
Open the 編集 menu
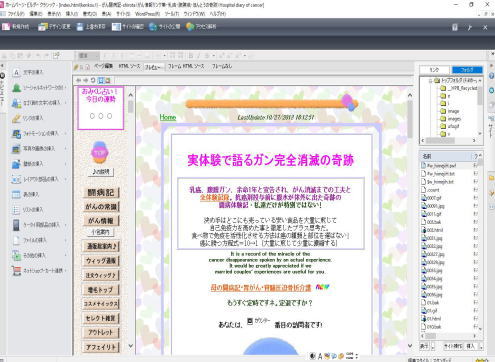36,14
